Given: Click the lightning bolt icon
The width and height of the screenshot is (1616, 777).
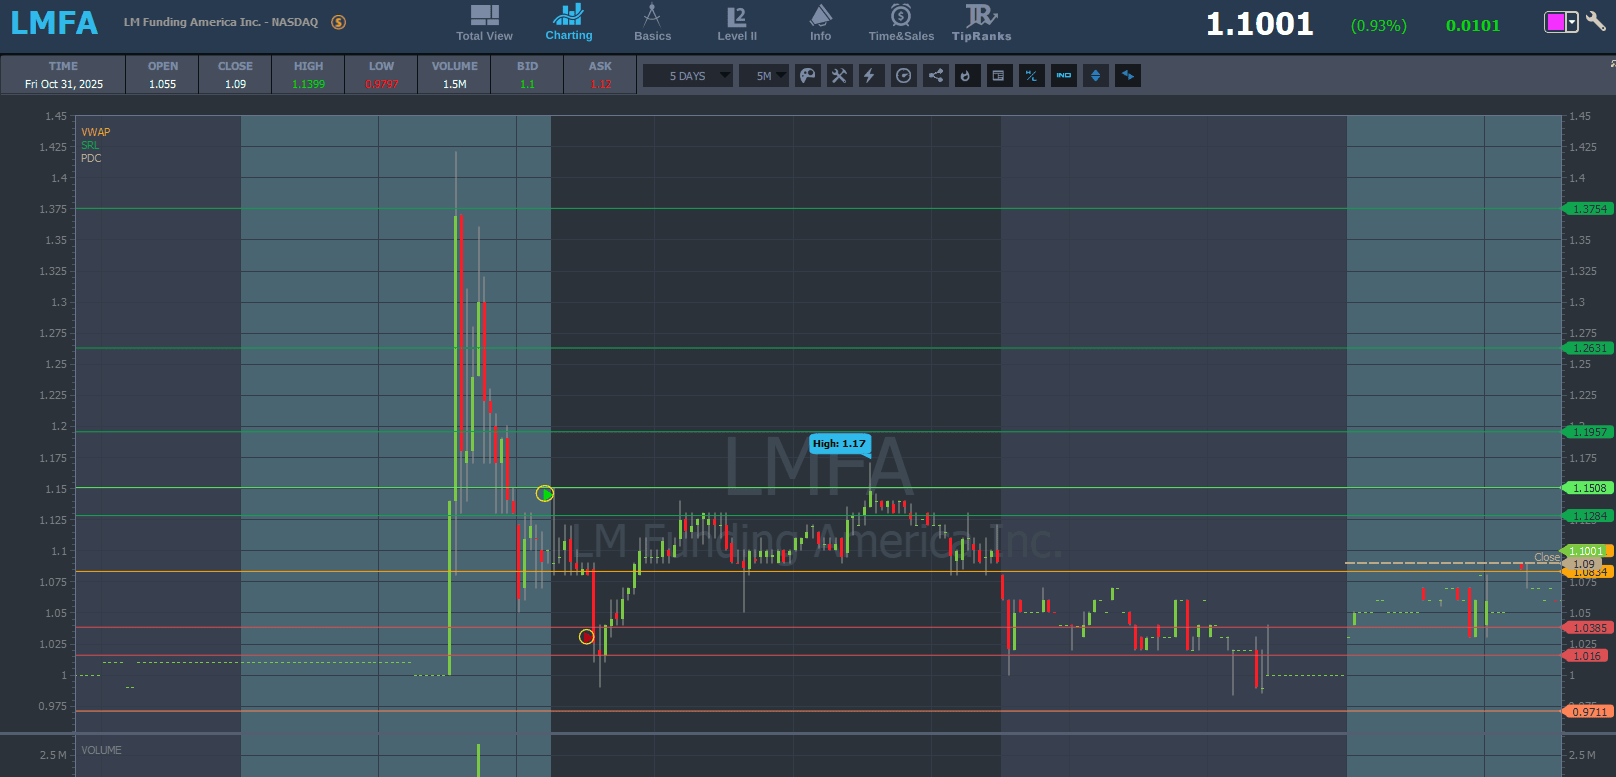Looking at the screenshot, I should pos(871,76).
